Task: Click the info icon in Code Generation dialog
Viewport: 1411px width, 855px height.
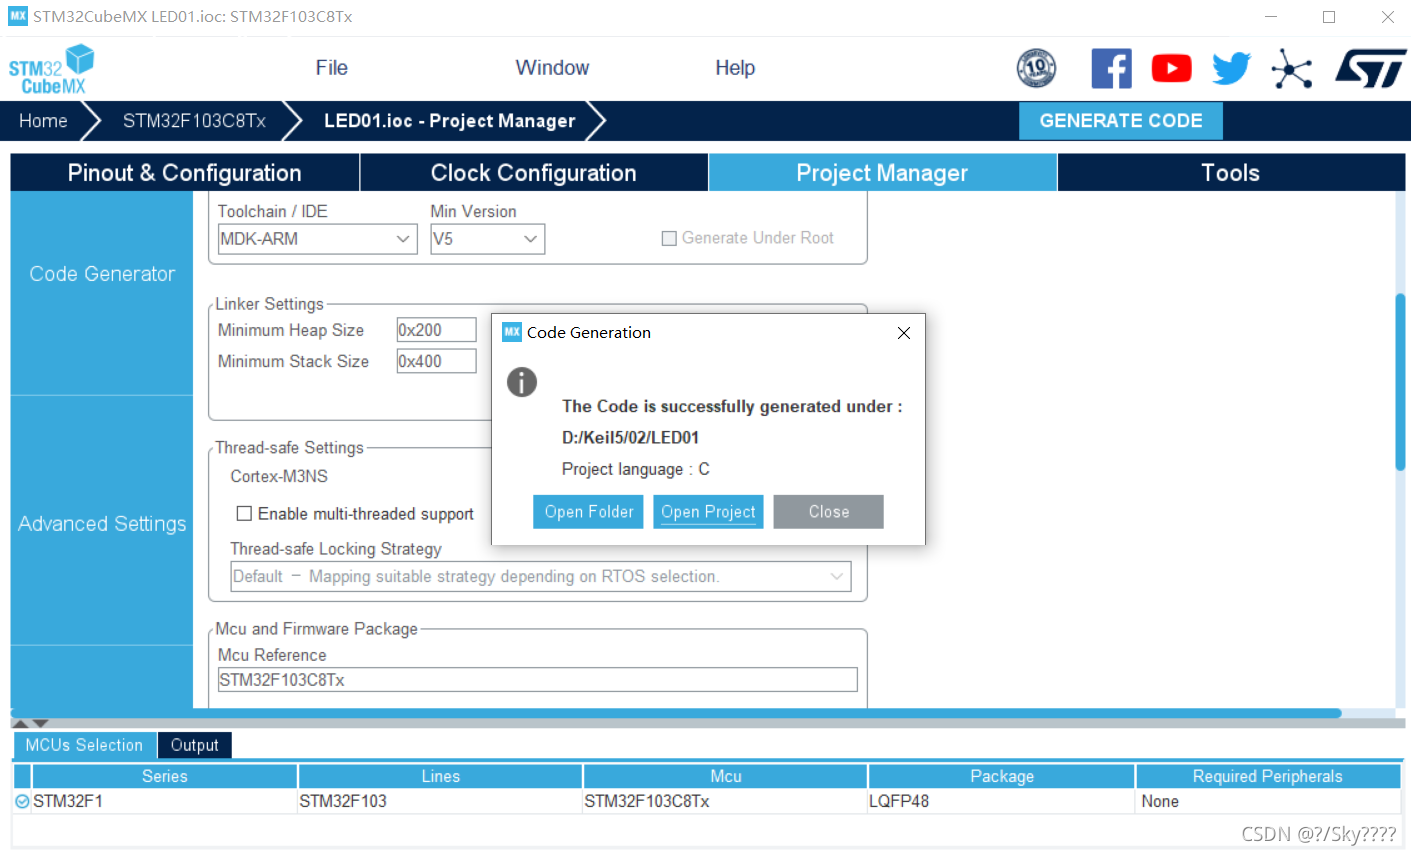Action: tap(522, 381)
